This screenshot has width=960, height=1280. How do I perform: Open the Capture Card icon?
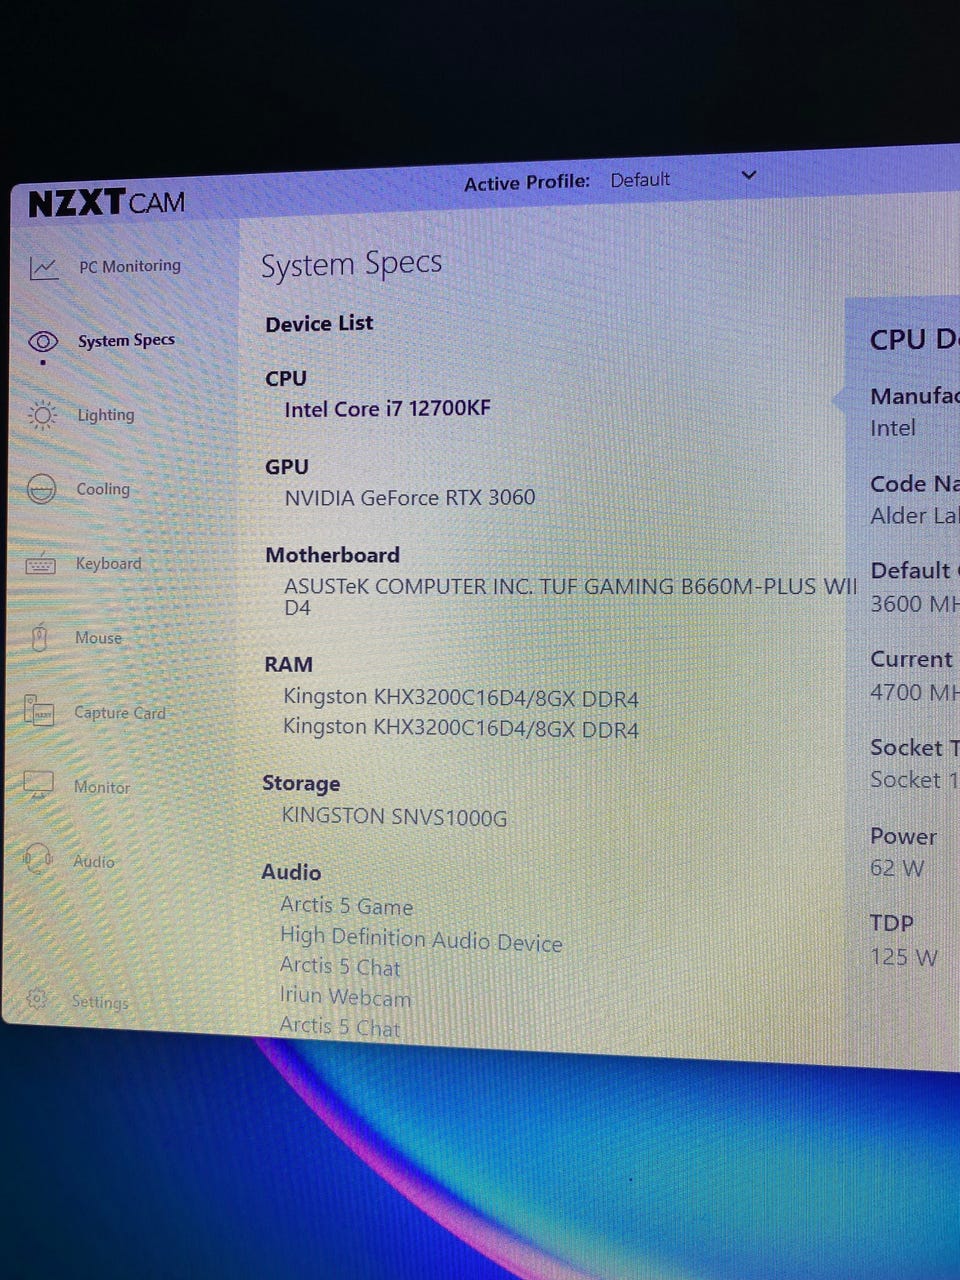click(39, 711)
